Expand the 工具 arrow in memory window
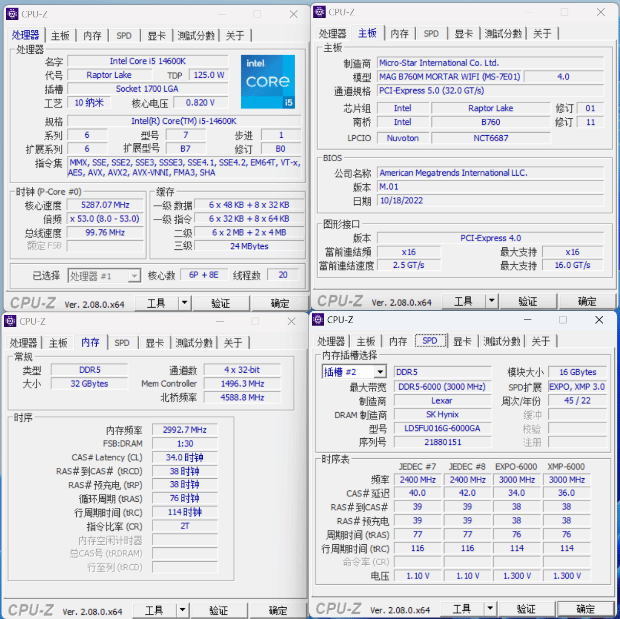 point(182,610)
